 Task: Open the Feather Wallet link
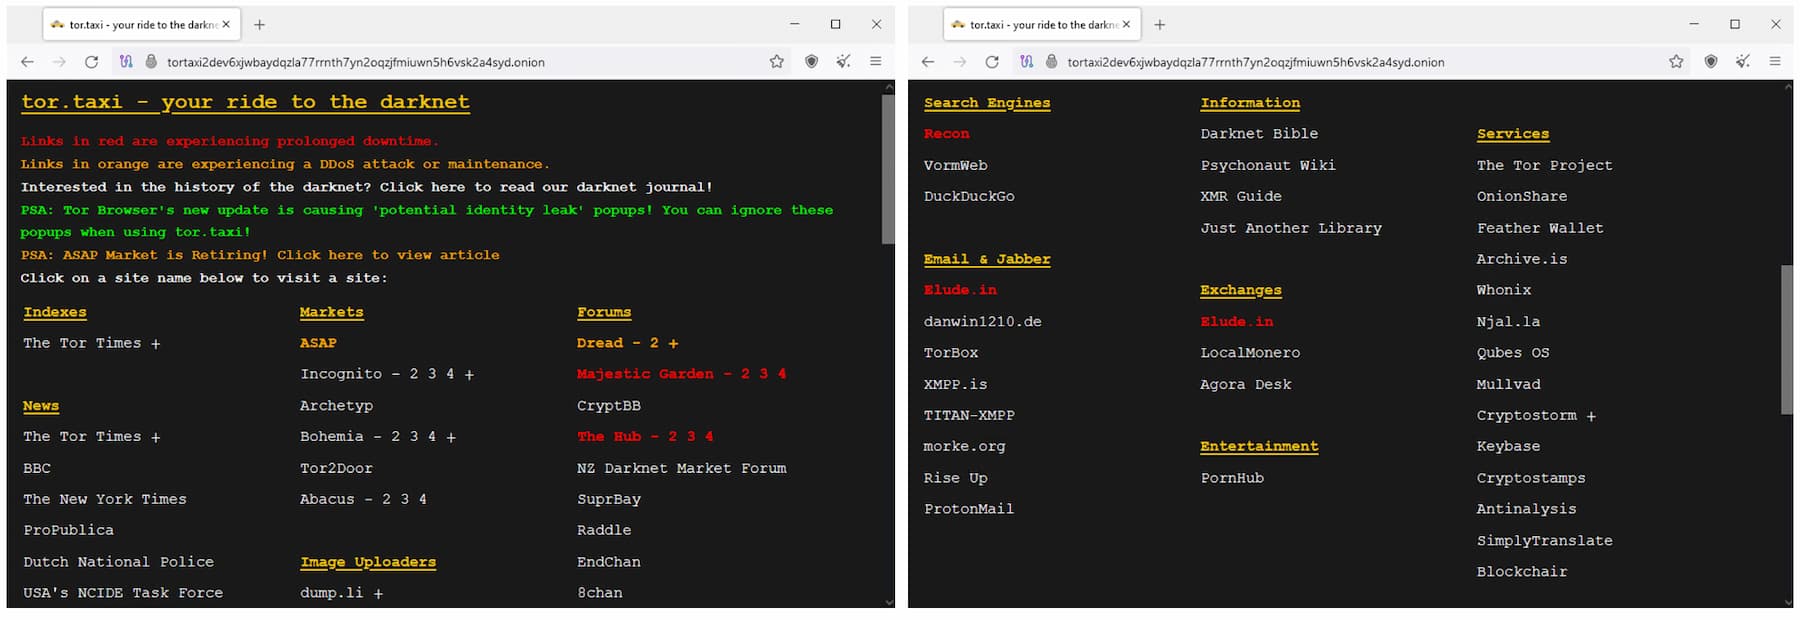click(1540, 228)
